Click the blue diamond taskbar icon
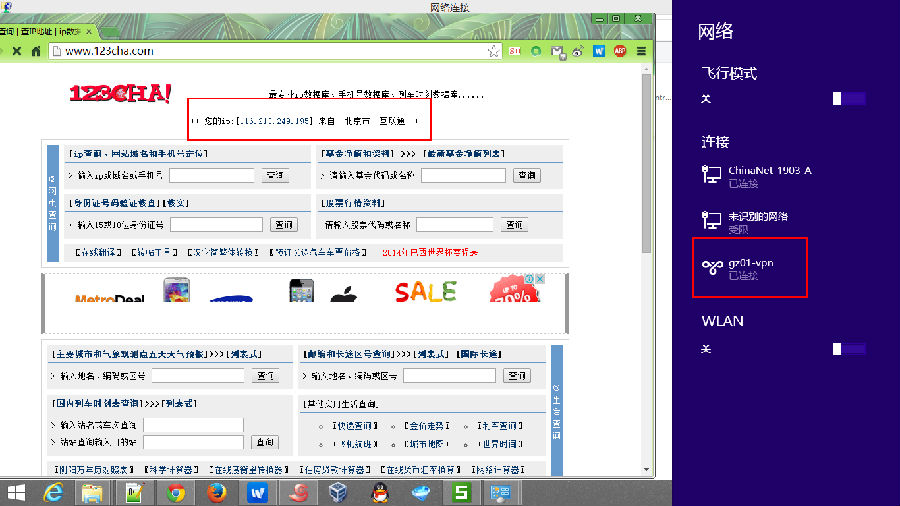900x506 pixels. click(x=420, y=493)
